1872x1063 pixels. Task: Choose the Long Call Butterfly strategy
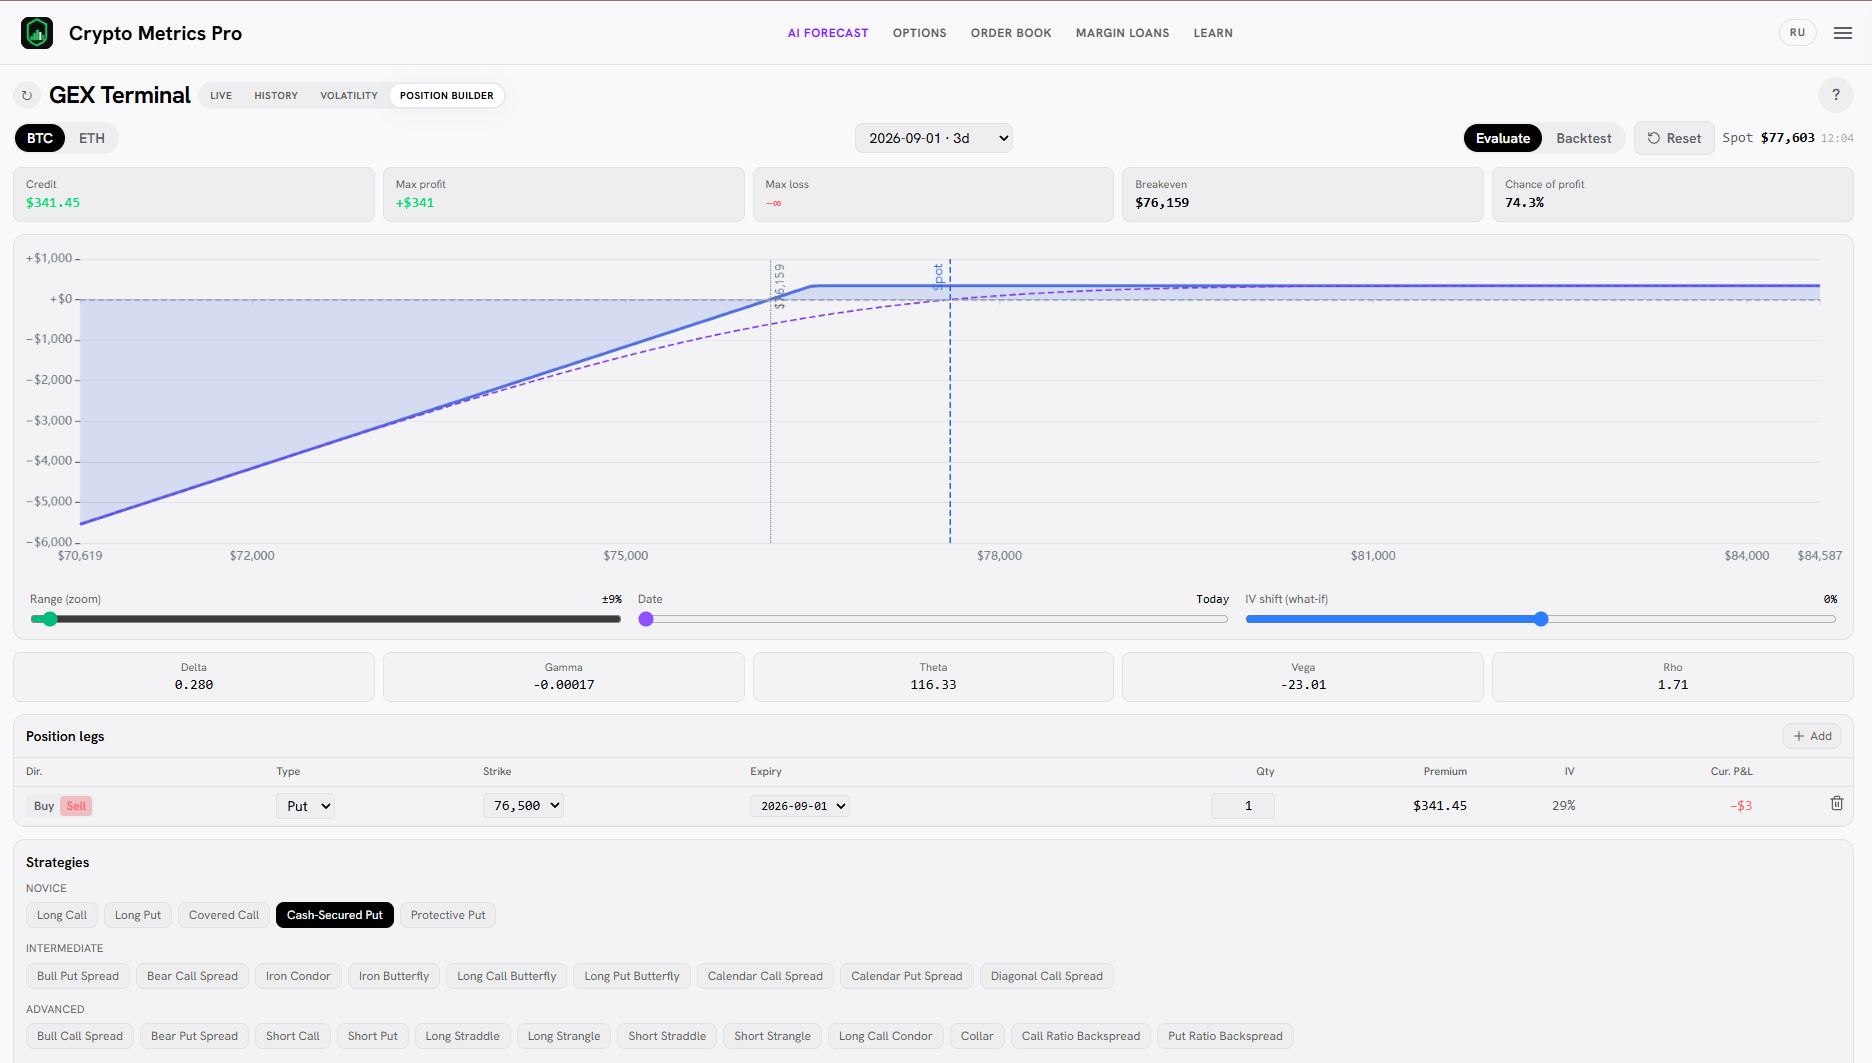coord(507,976)
